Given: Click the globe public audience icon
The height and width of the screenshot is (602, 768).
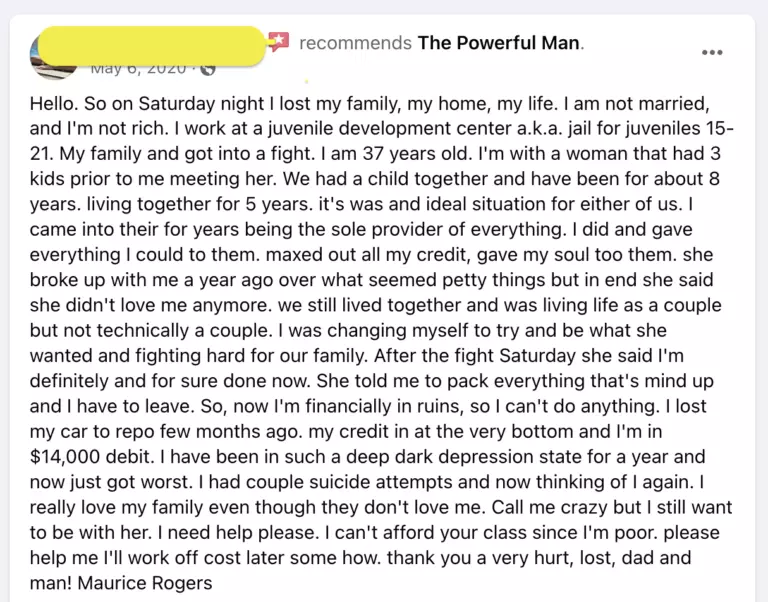Looking at the screenshot, I should pos(208,70).
